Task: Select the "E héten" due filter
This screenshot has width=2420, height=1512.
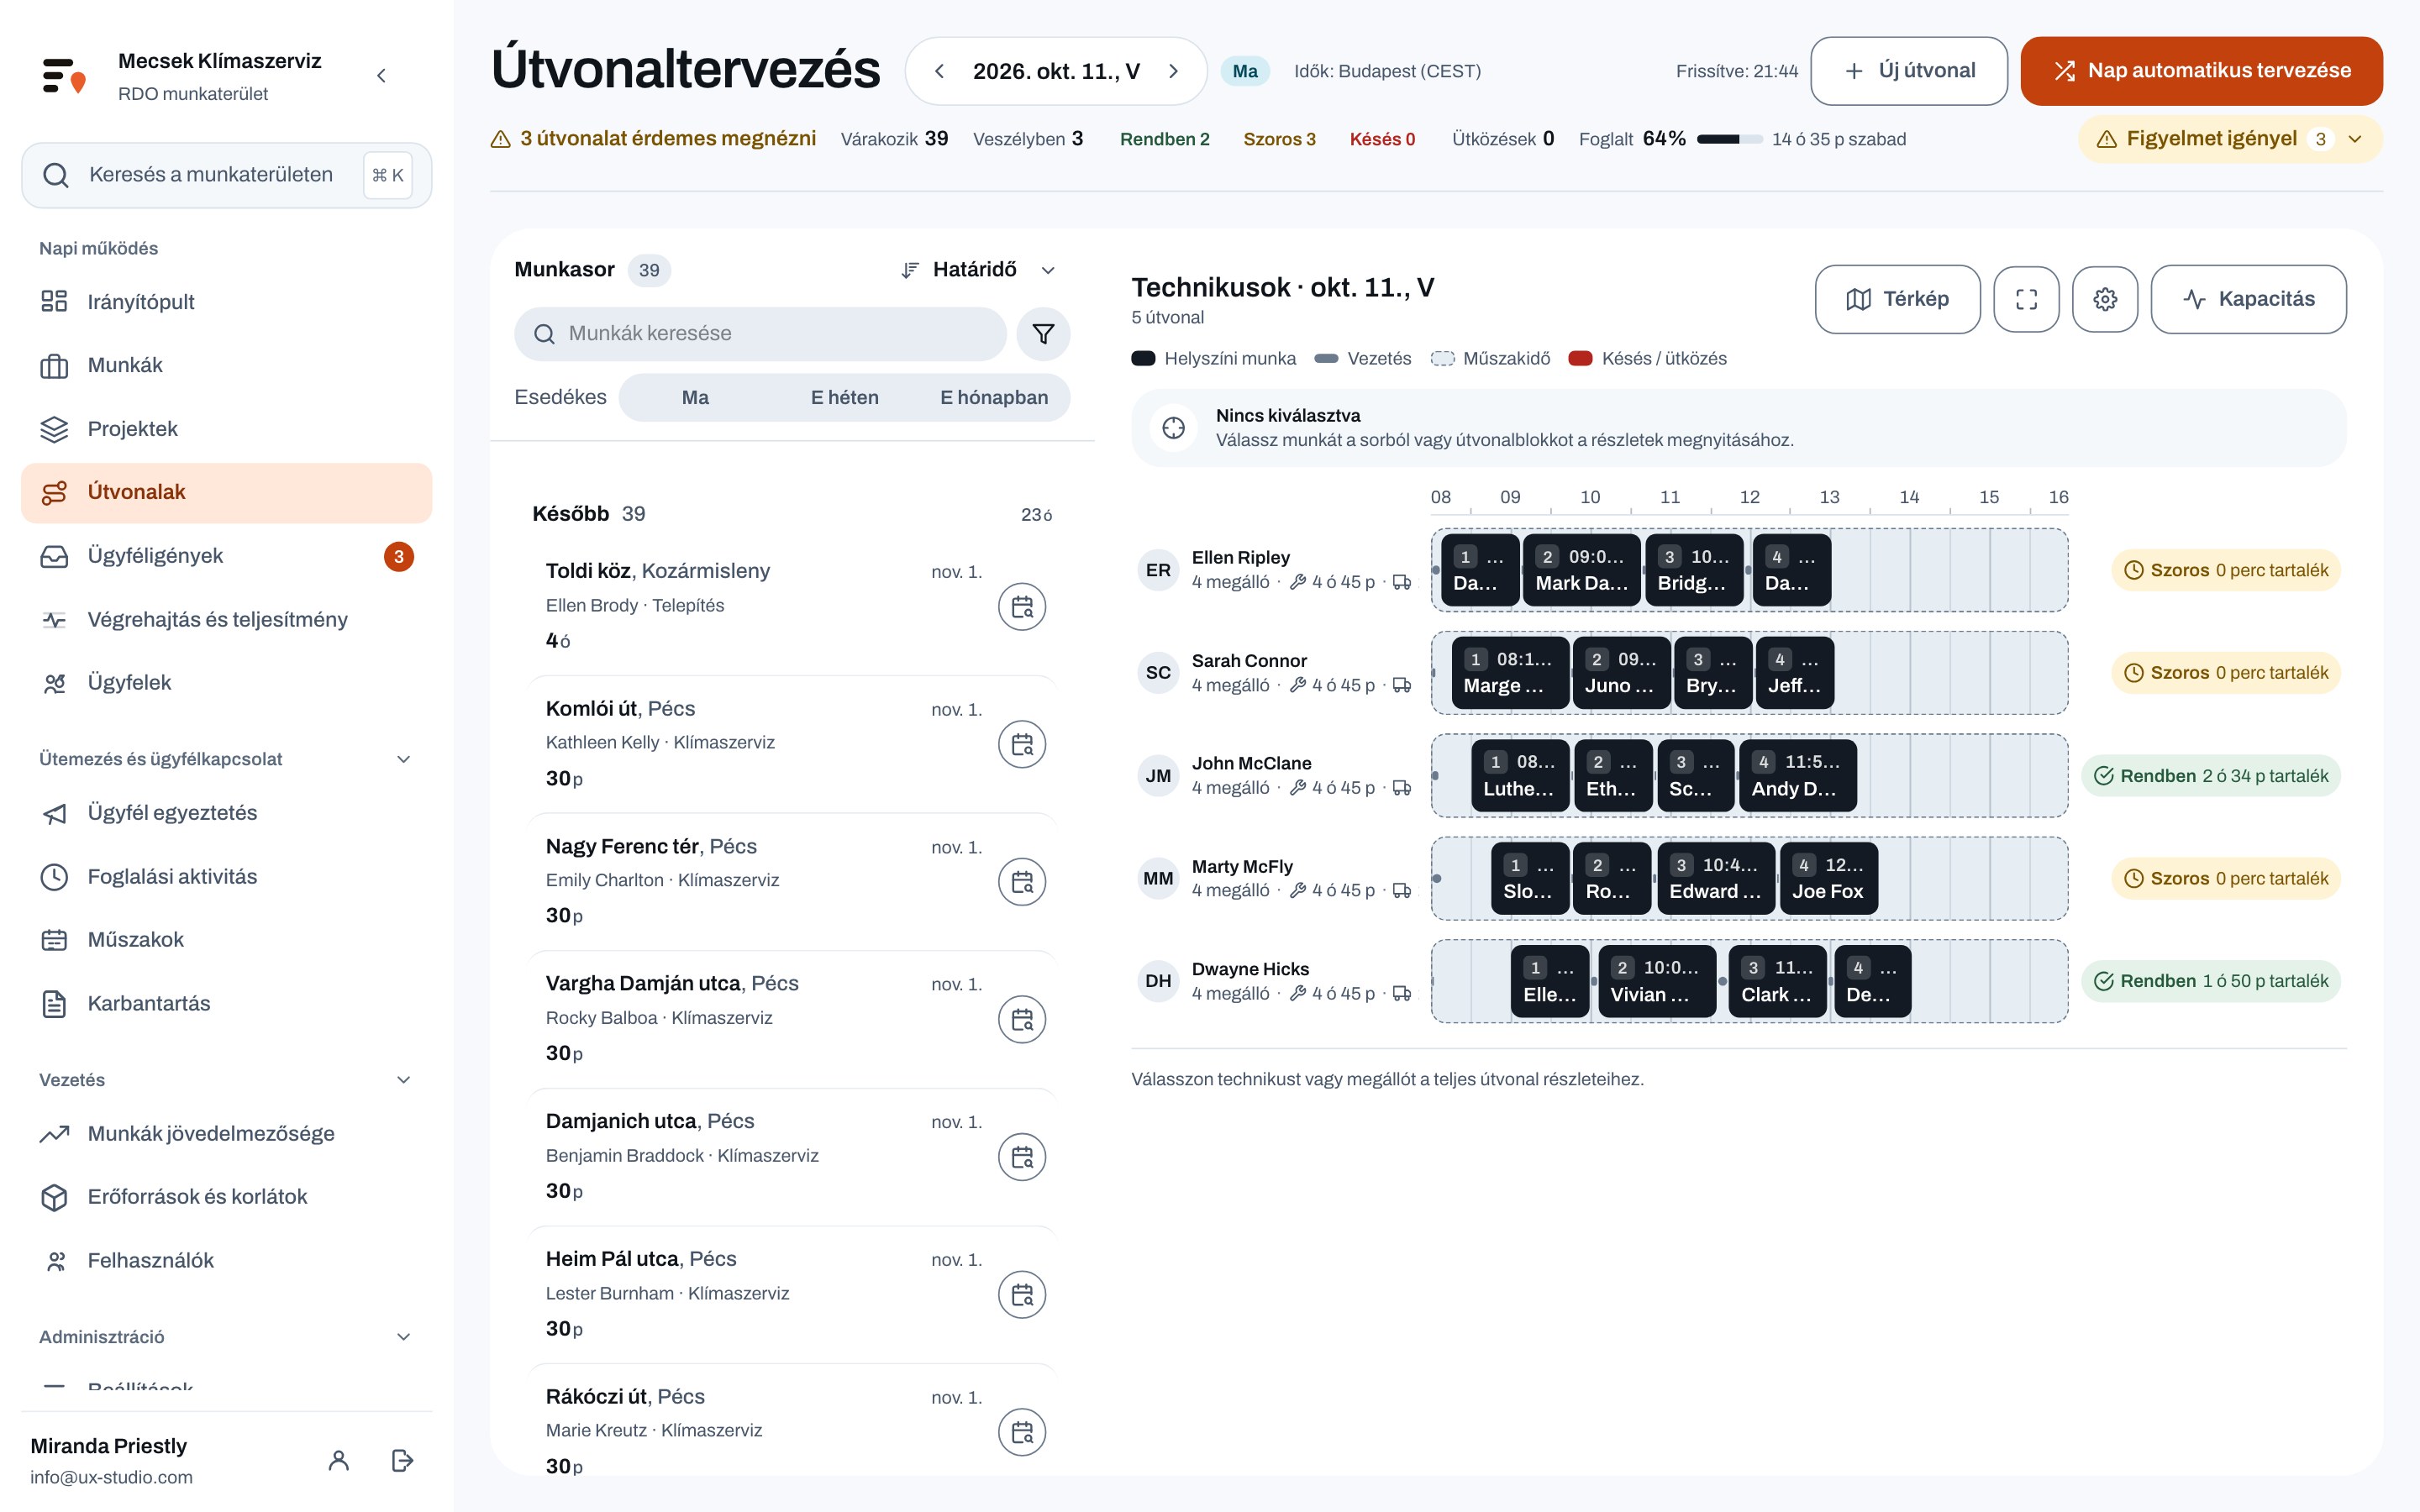Action: click(845, 398)
